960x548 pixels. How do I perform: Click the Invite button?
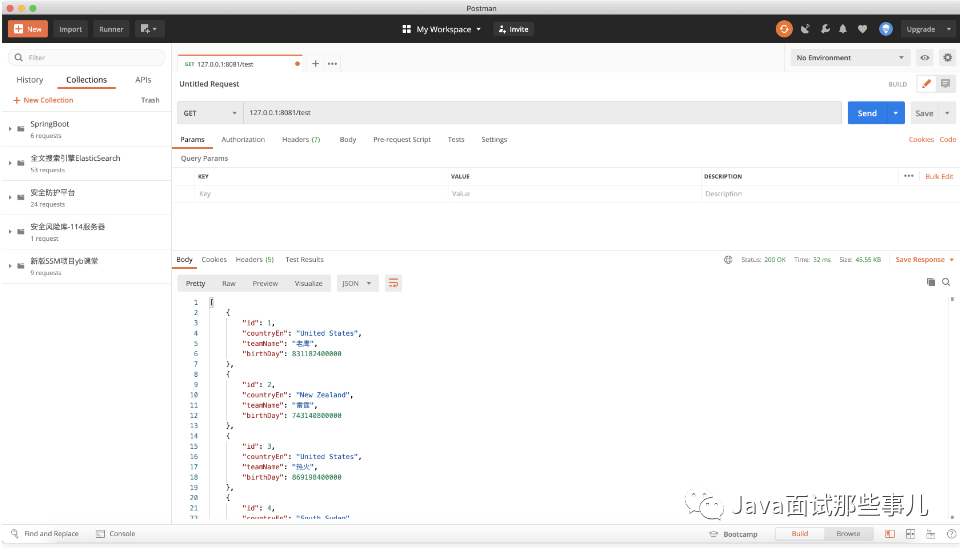pos(513,29)
